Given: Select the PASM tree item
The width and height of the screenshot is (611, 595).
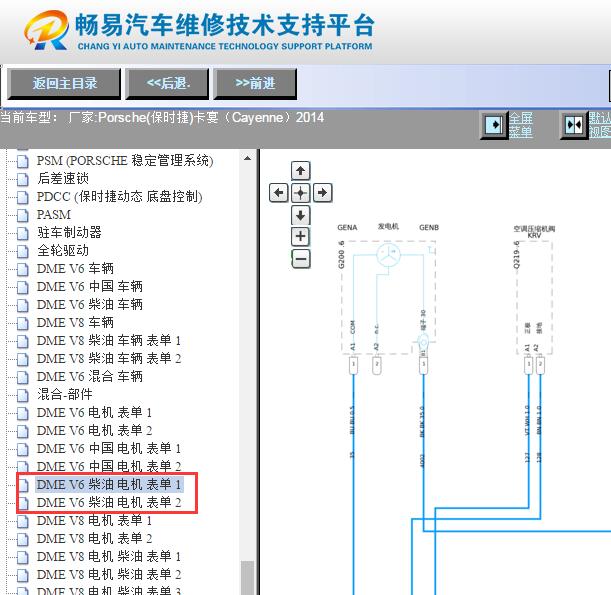Looking at the screenshot, I should [x=53, y=215].
